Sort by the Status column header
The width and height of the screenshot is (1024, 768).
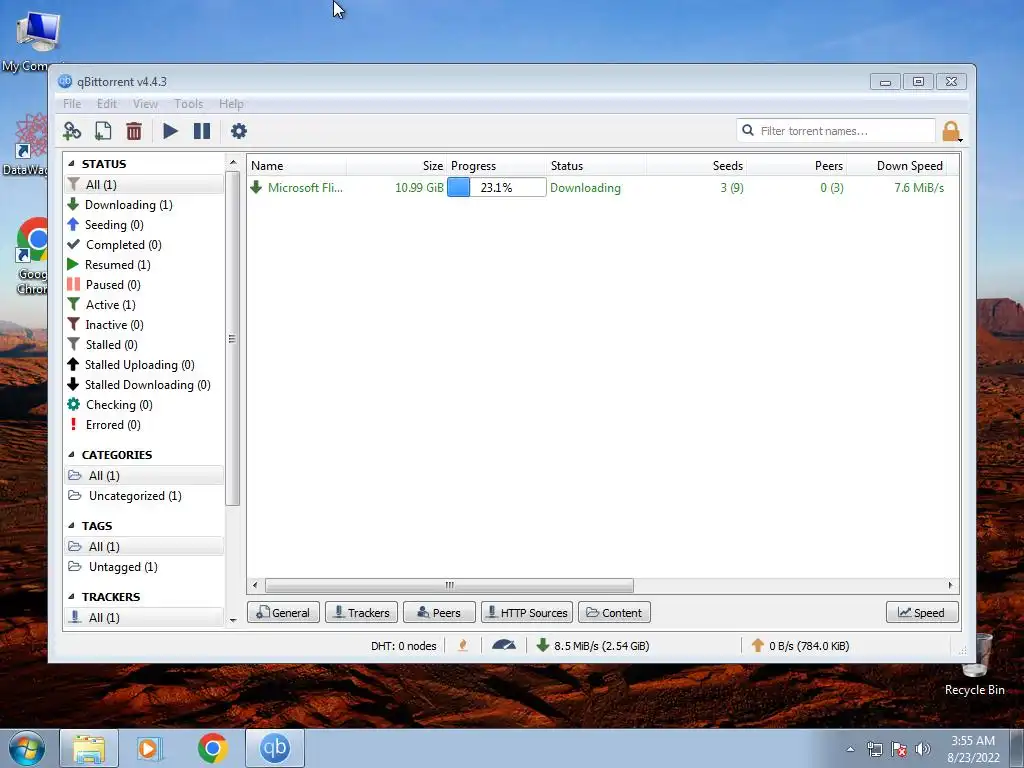coord(596,166)
